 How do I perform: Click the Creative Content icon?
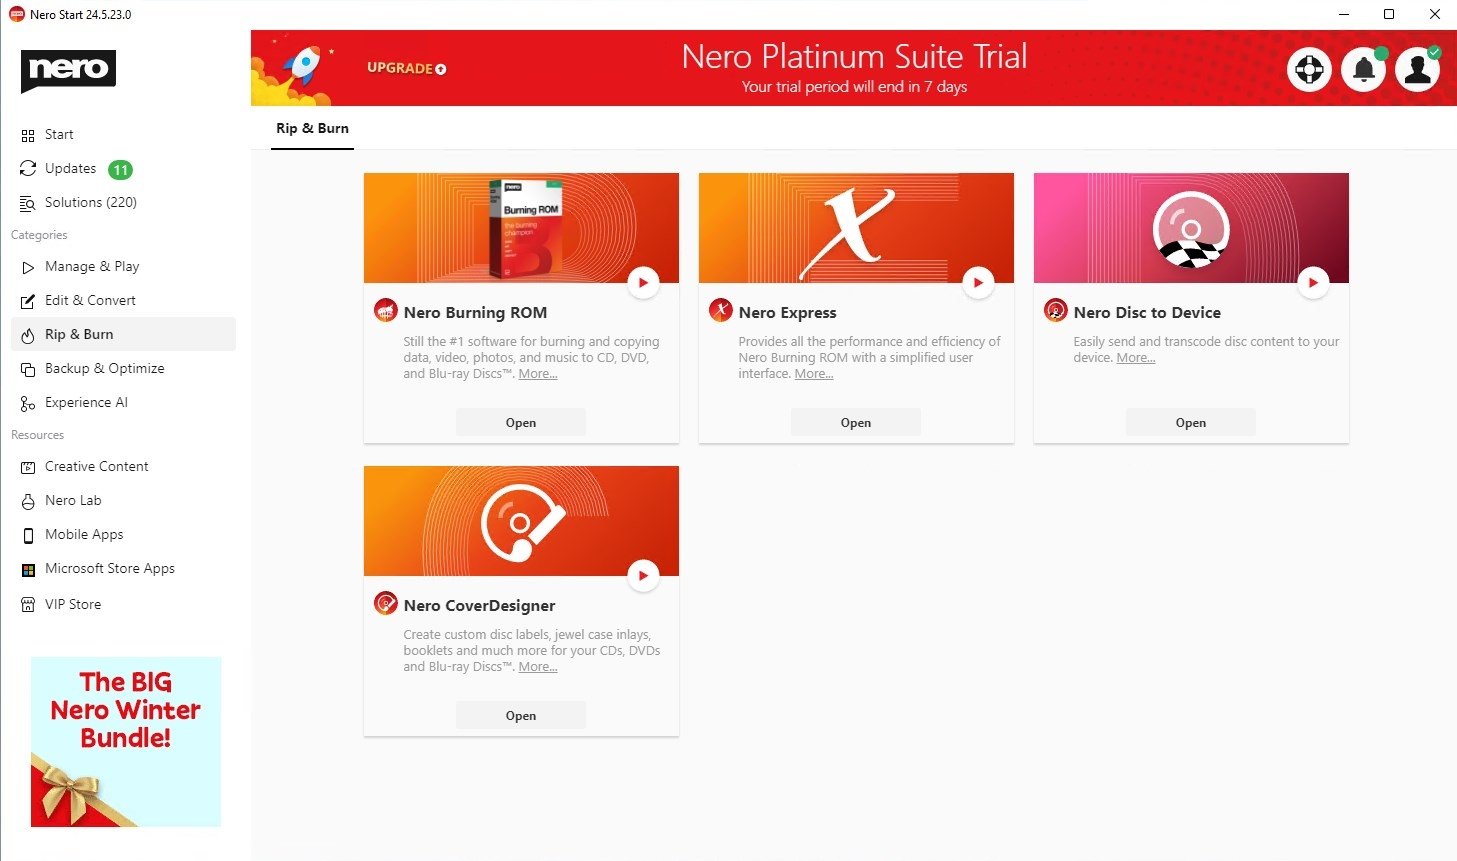coord(28,467)
